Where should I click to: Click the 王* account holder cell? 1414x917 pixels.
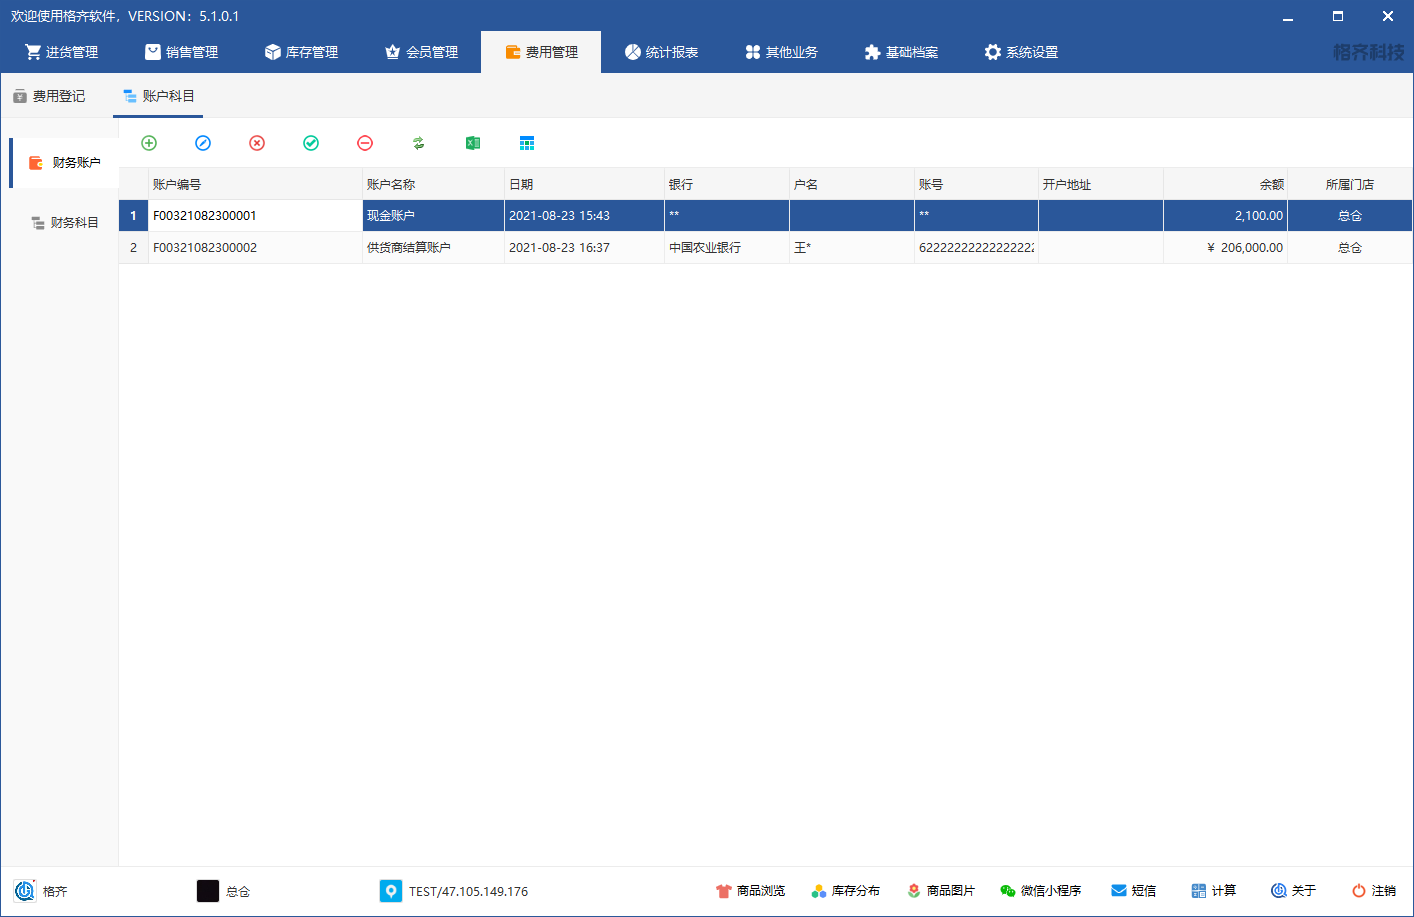click(852, 247)
